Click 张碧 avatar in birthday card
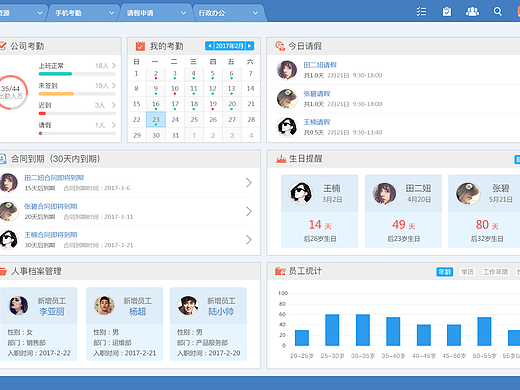The image size is (520, 390). (x=468, y=193)
